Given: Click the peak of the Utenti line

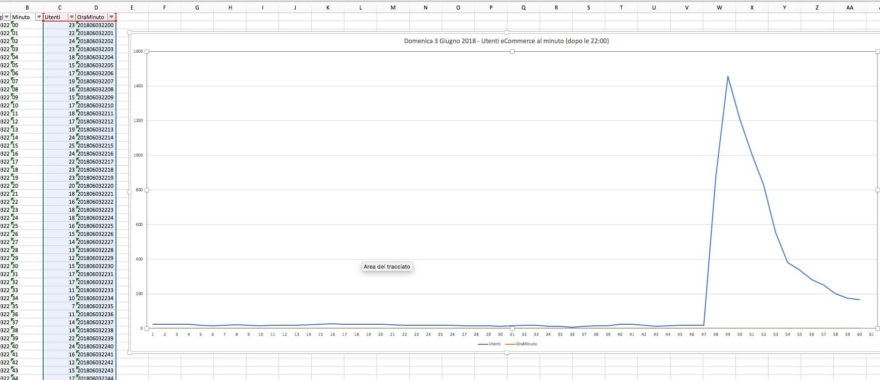Looking at the screenshot, I should click(728, 76).
